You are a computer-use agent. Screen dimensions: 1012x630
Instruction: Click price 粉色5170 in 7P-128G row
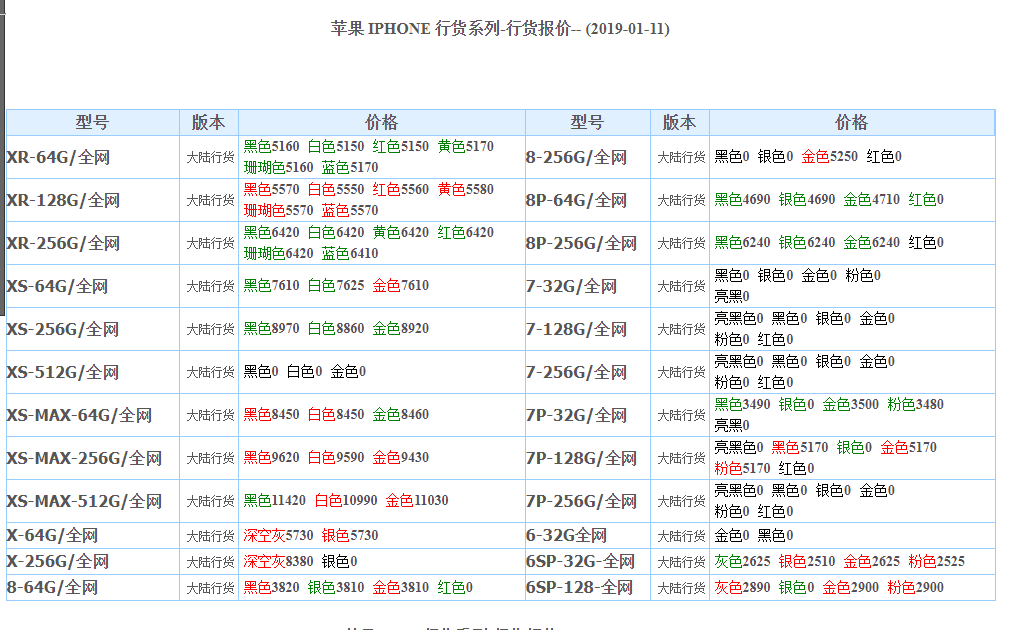pyautogui.click(x=742, y=469)
